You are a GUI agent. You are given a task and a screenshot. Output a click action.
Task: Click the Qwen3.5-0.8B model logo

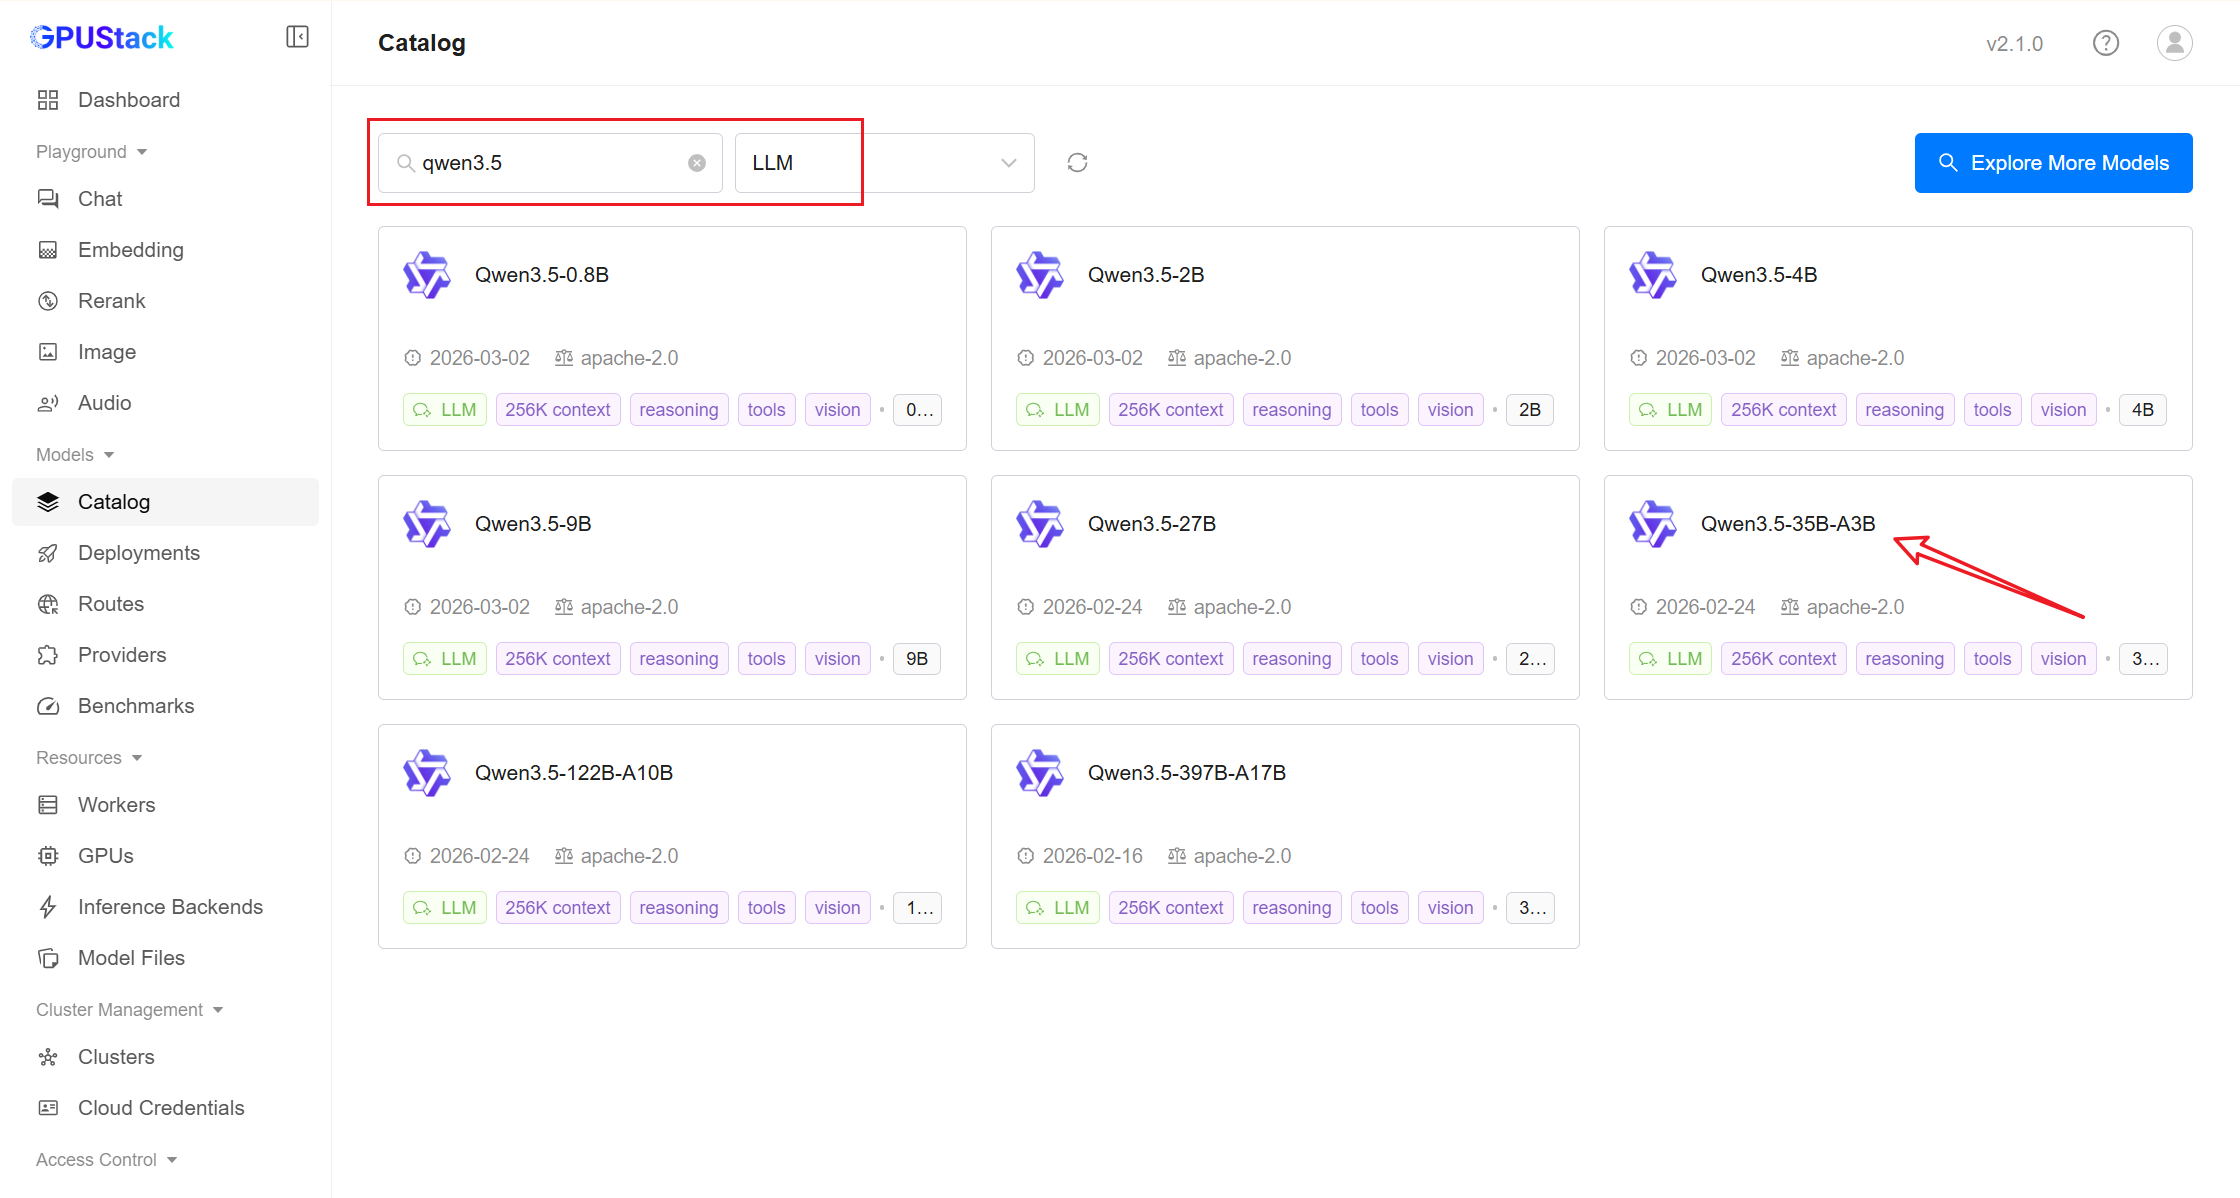[427, 275]
